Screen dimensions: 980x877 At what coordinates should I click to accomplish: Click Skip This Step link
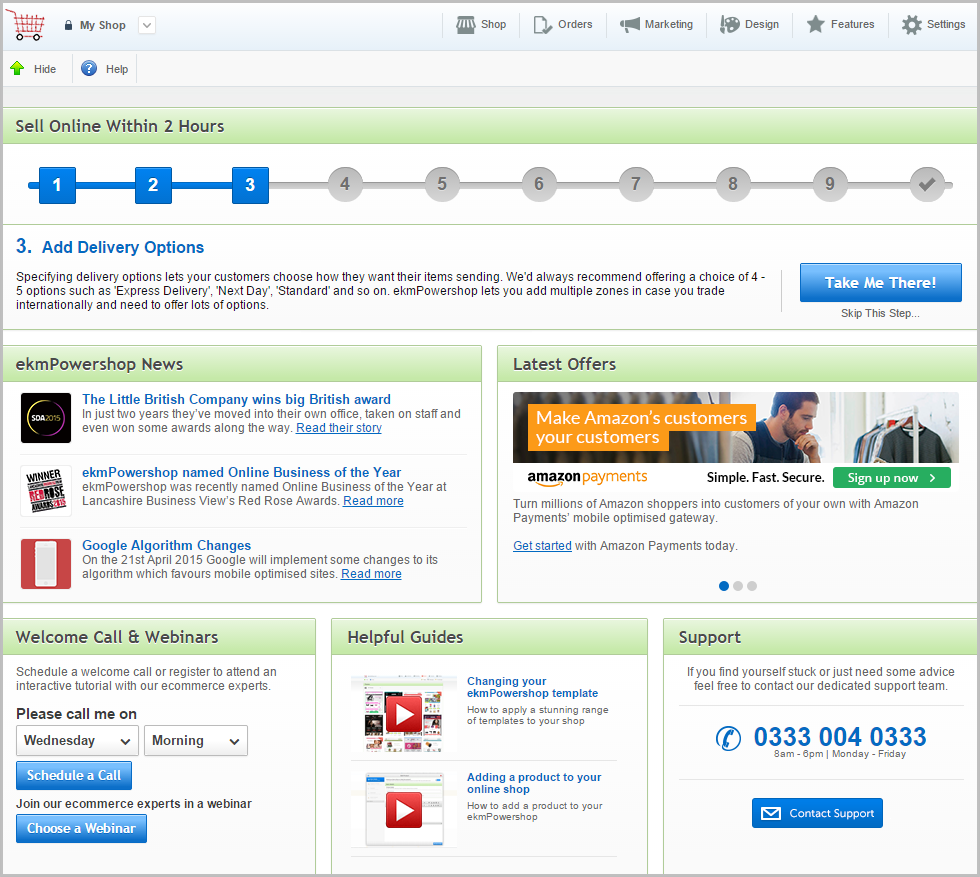(880, 313)
